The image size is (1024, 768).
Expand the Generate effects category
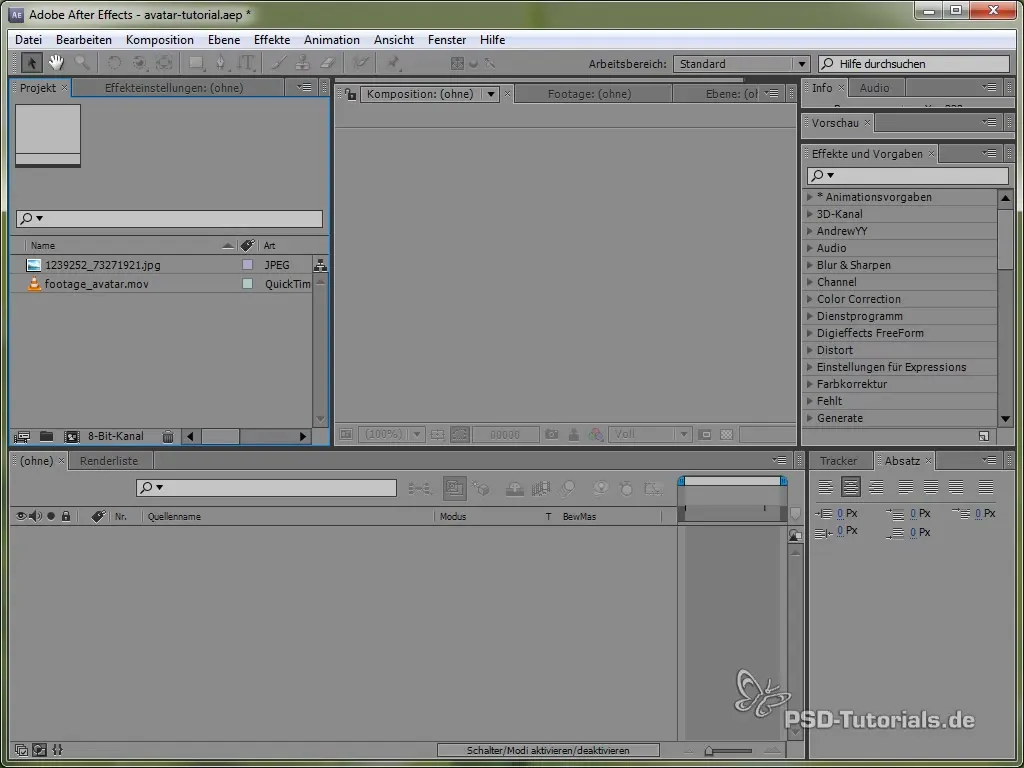pyautogui.click(x=810, y=418)
